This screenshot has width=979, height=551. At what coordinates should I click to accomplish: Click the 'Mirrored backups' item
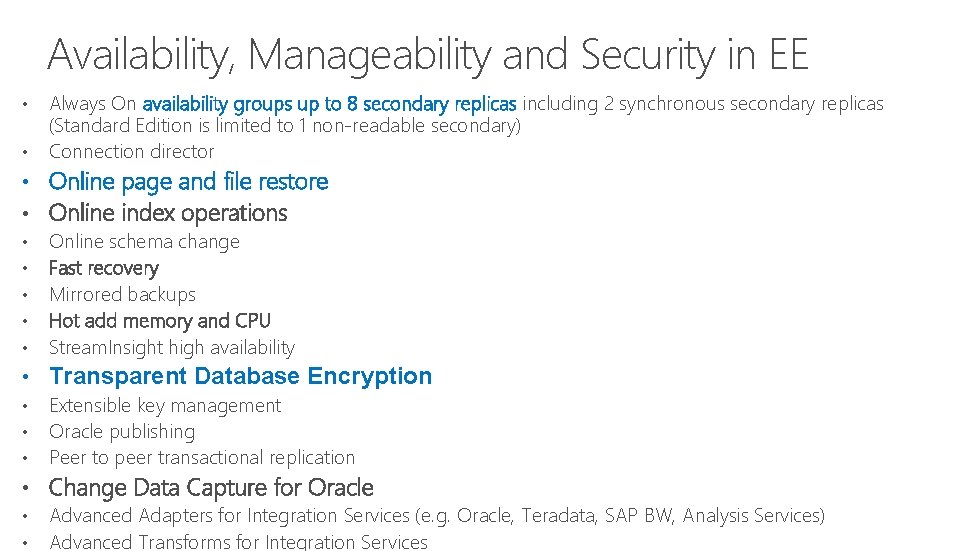point(122,295)
